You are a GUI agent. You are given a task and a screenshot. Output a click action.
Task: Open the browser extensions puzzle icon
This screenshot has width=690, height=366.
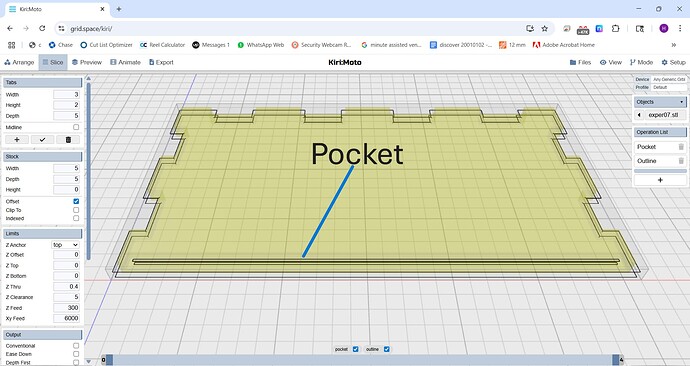click(x=616, y=29)
